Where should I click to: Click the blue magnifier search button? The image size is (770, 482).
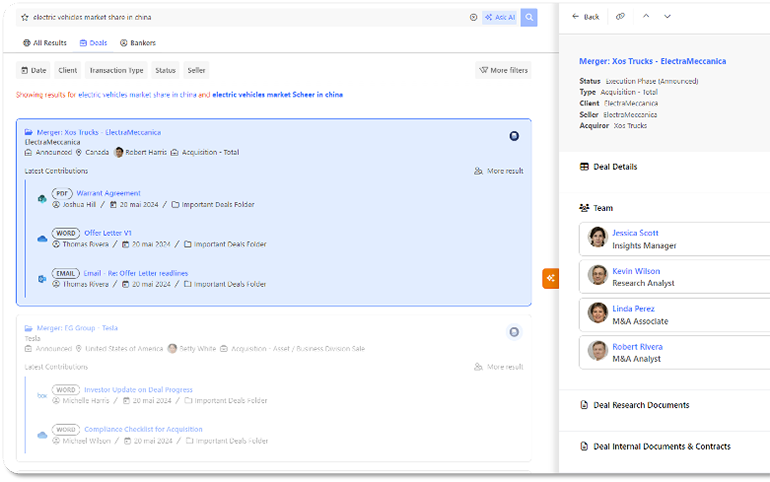[529, 18]
